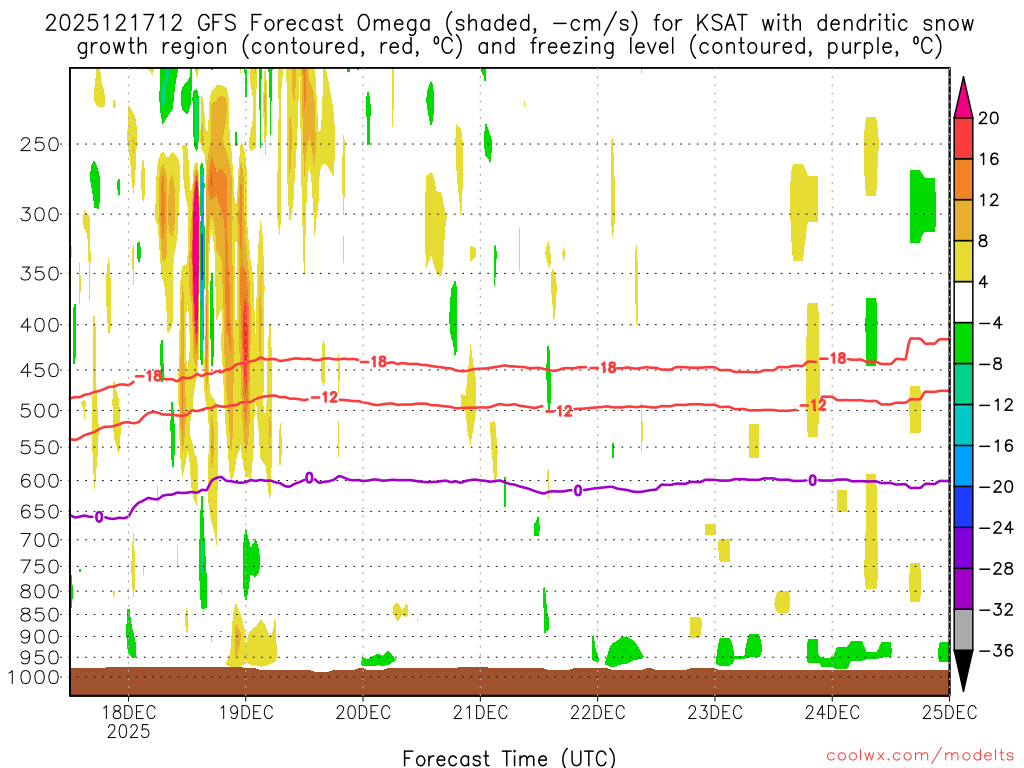This screenshot has width=1024, height=768.
Task: Click the Forecast Time (UTC) axis title
Action: pos(509,757)
